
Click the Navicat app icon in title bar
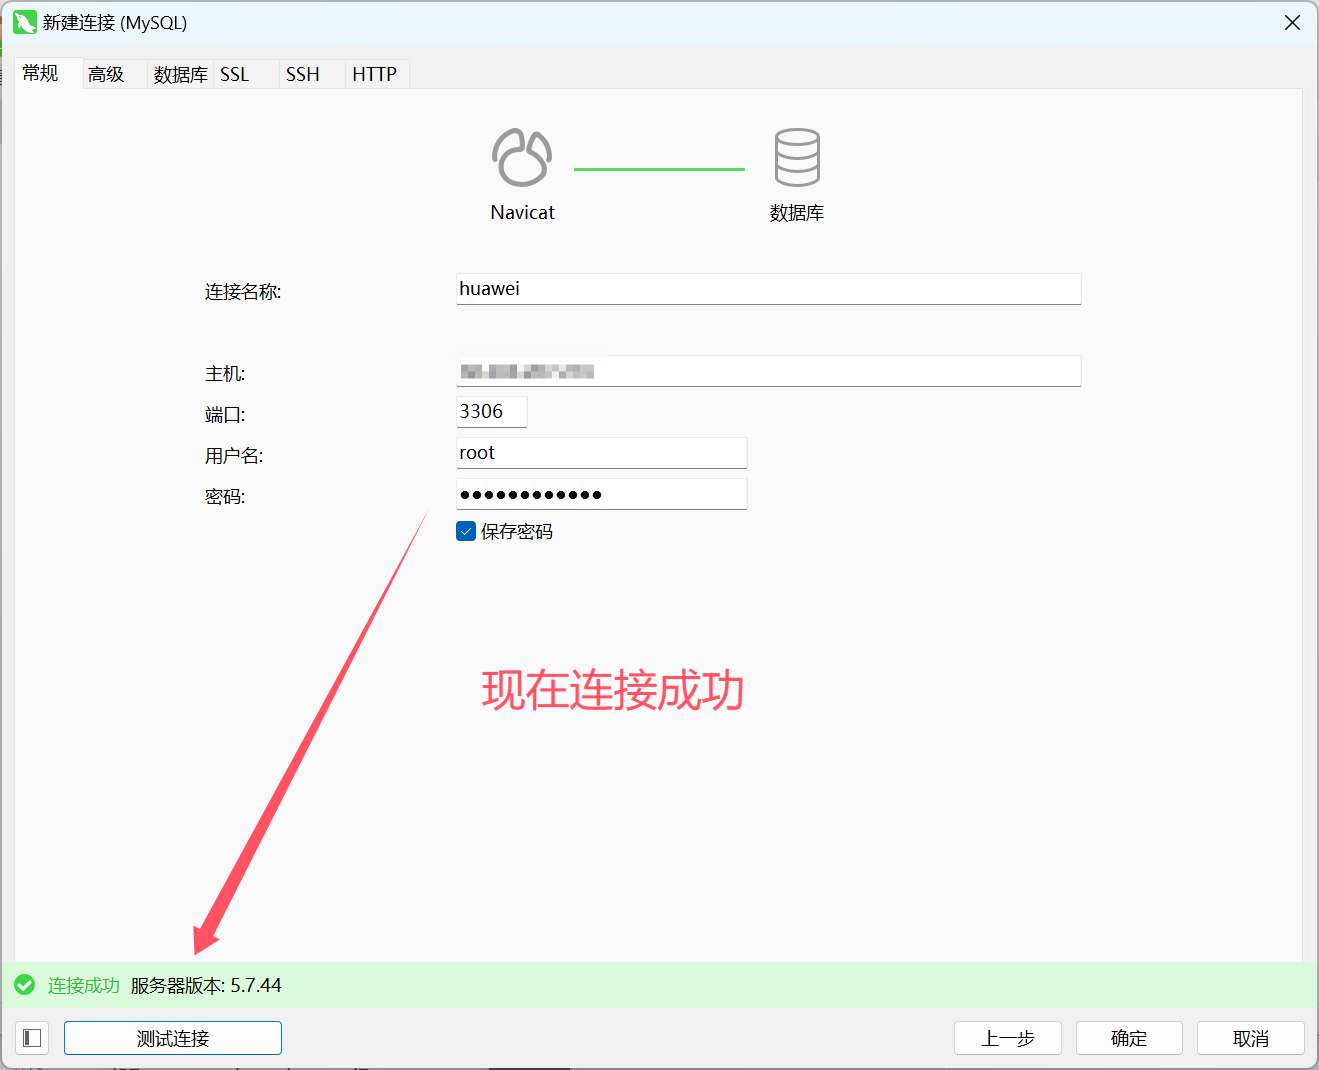pyautogui.click(x=25, y=22)
